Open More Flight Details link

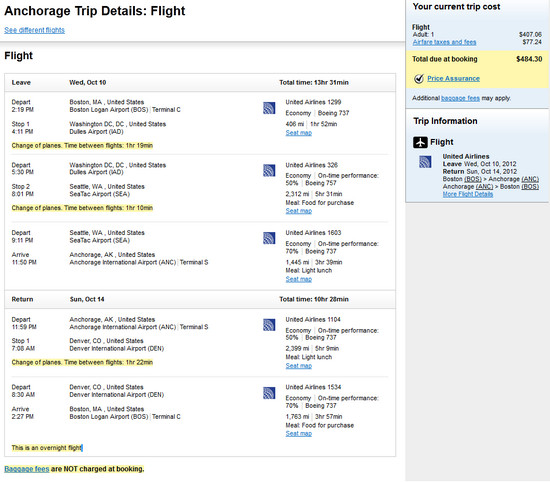[x=468, y=194]
